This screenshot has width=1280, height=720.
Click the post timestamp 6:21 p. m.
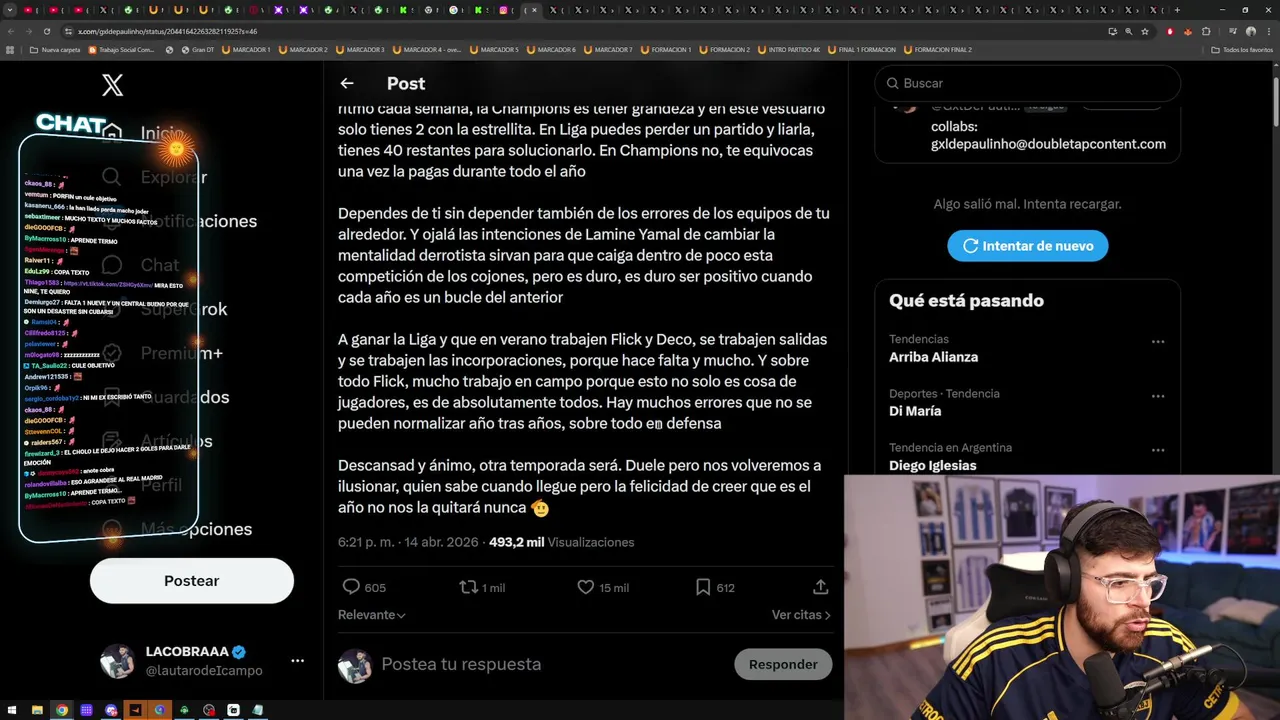click(x=365, y=542)
